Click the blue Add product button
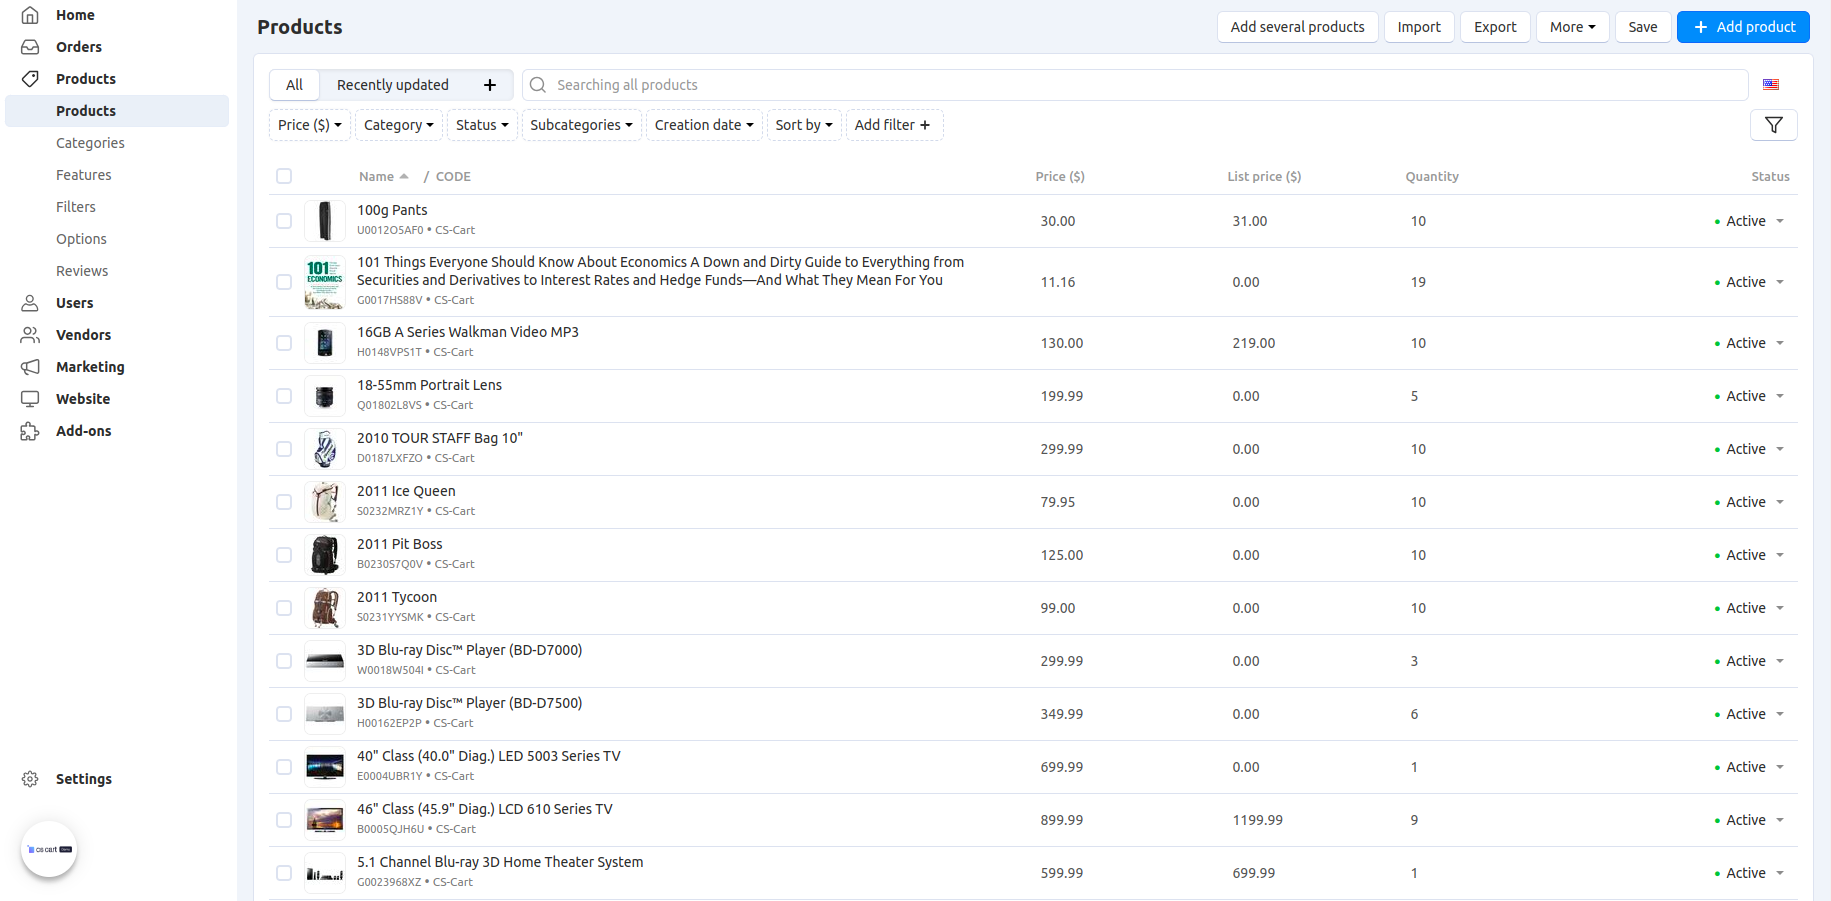Viewport: 1831px width, 901px height. (1743, 27)
